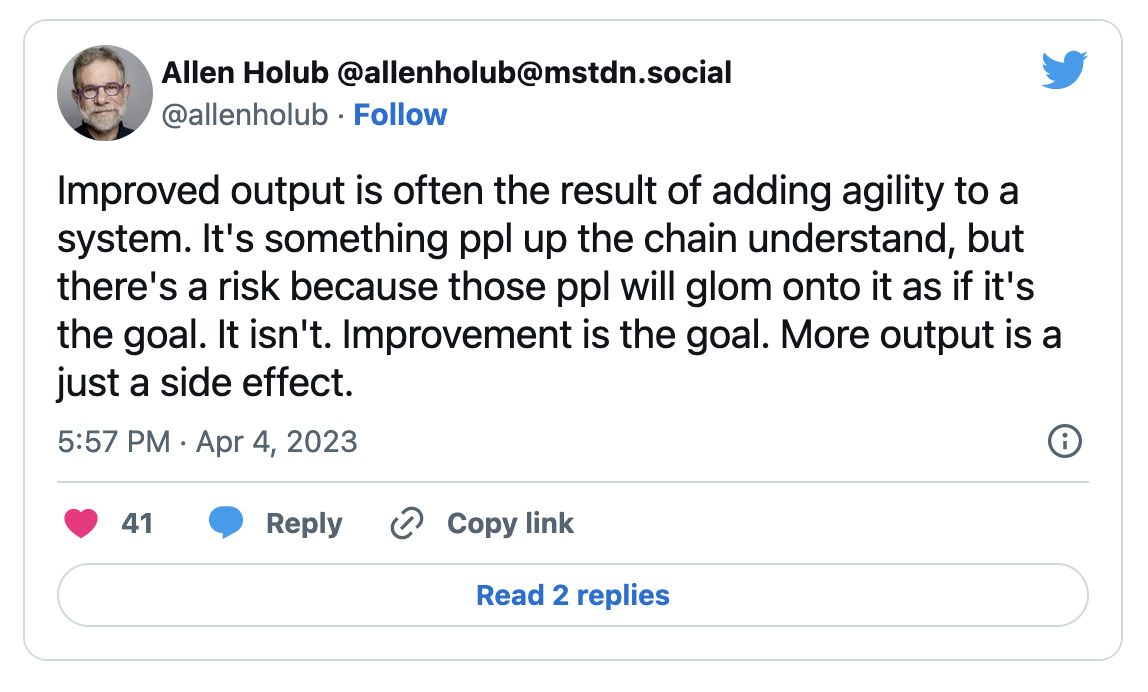Follow Allen Holub via the Follow link
Screen dimensions: 1148x692
[x=399, y=115]
